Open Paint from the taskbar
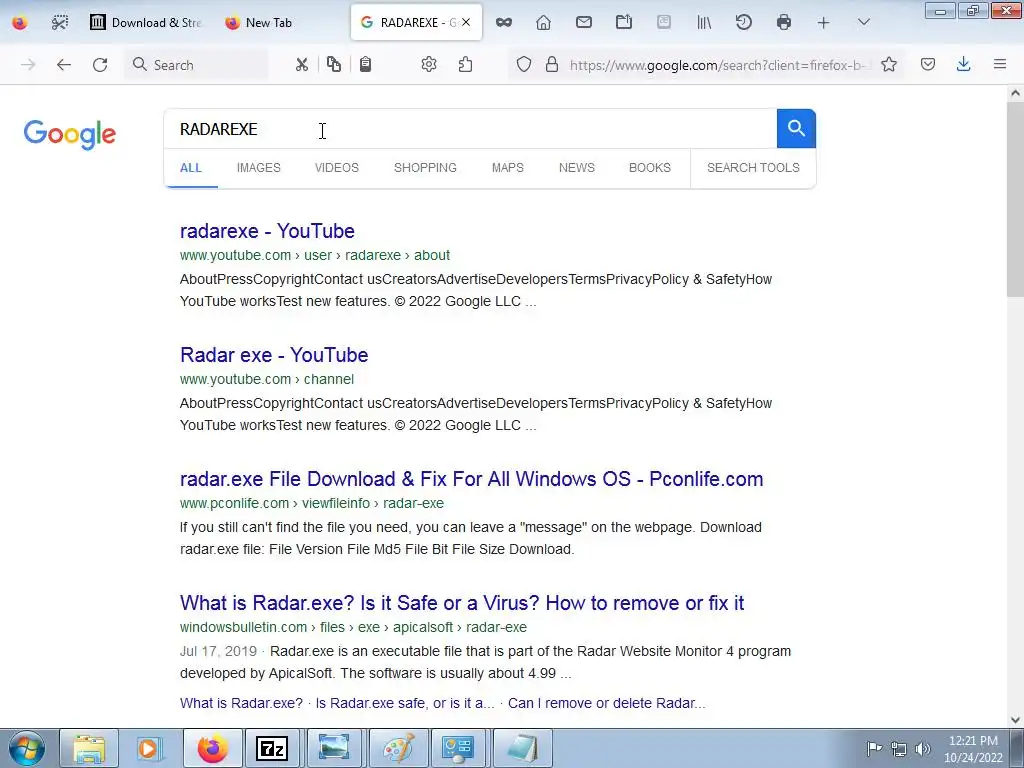 click(x=398, y=748)
